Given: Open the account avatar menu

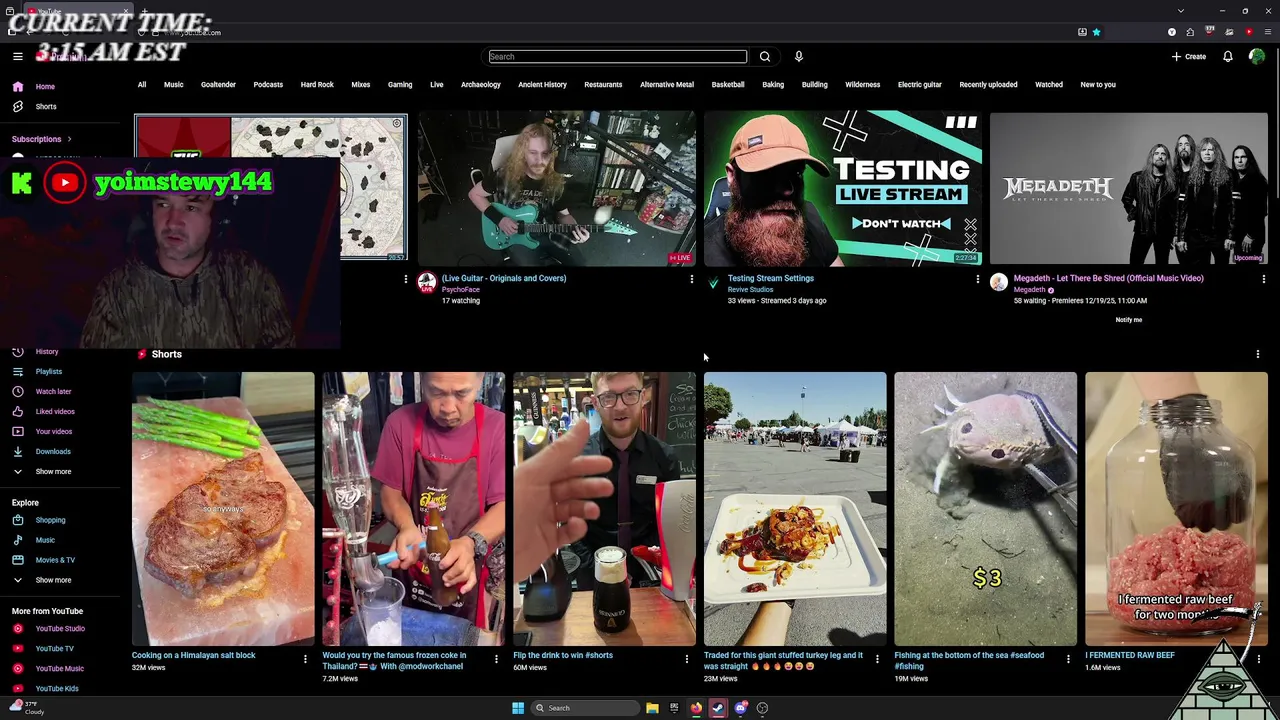Looking at the screenshot, I should point(1257,56).
